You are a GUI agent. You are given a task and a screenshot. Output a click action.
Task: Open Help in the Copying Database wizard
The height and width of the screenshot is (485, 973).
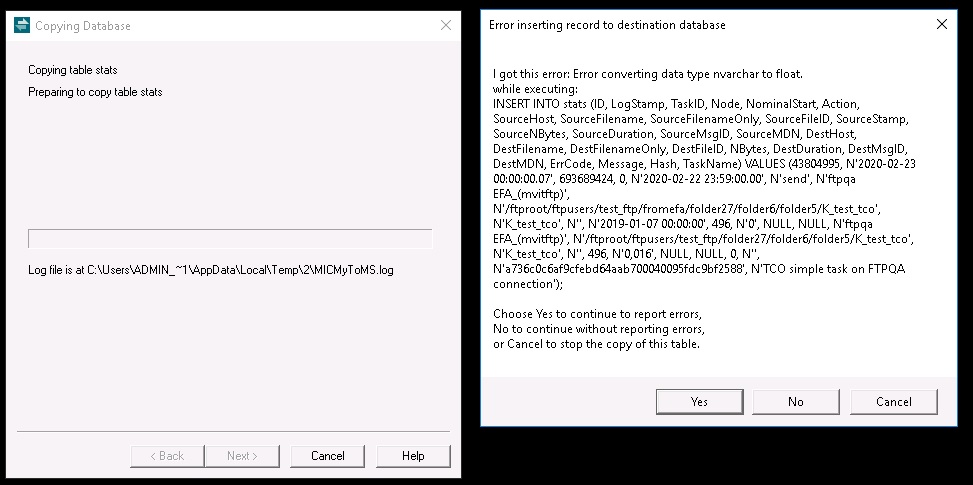tap(413, 456)
